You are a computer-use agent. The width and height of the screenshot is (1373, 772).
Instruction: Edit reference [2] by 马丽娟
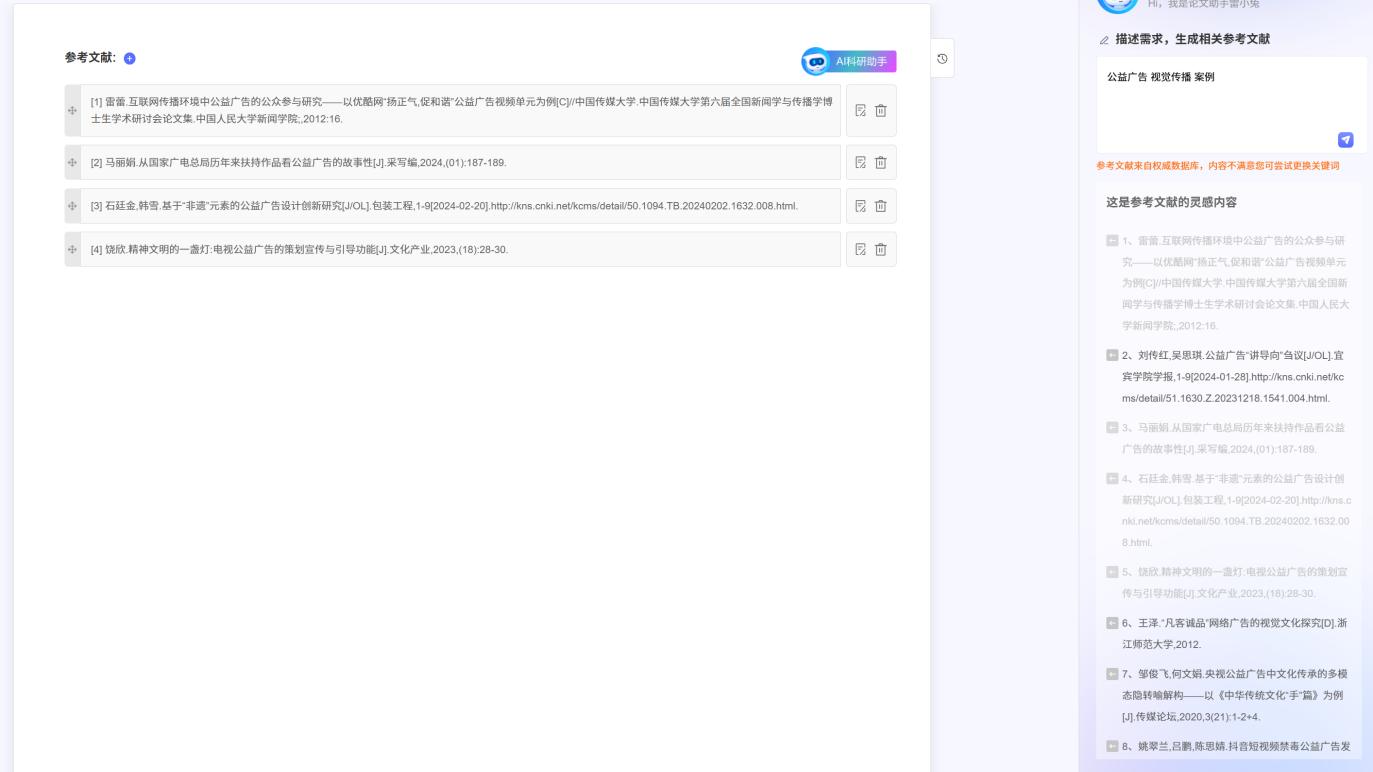860,162
